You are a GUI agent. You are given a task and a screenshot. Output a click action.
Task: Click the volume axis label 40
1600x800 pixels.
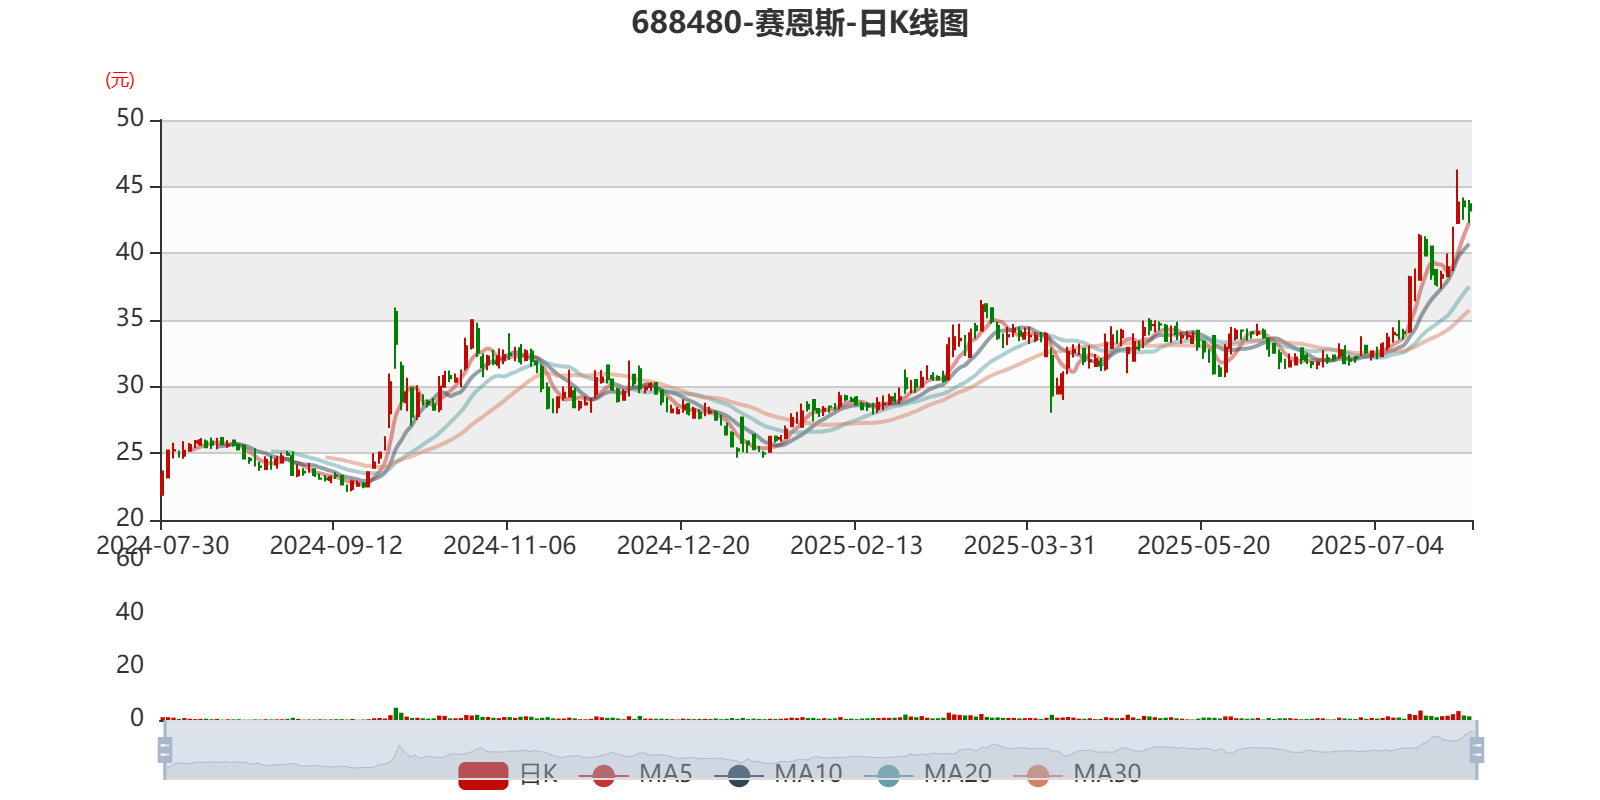coord(130,611)
